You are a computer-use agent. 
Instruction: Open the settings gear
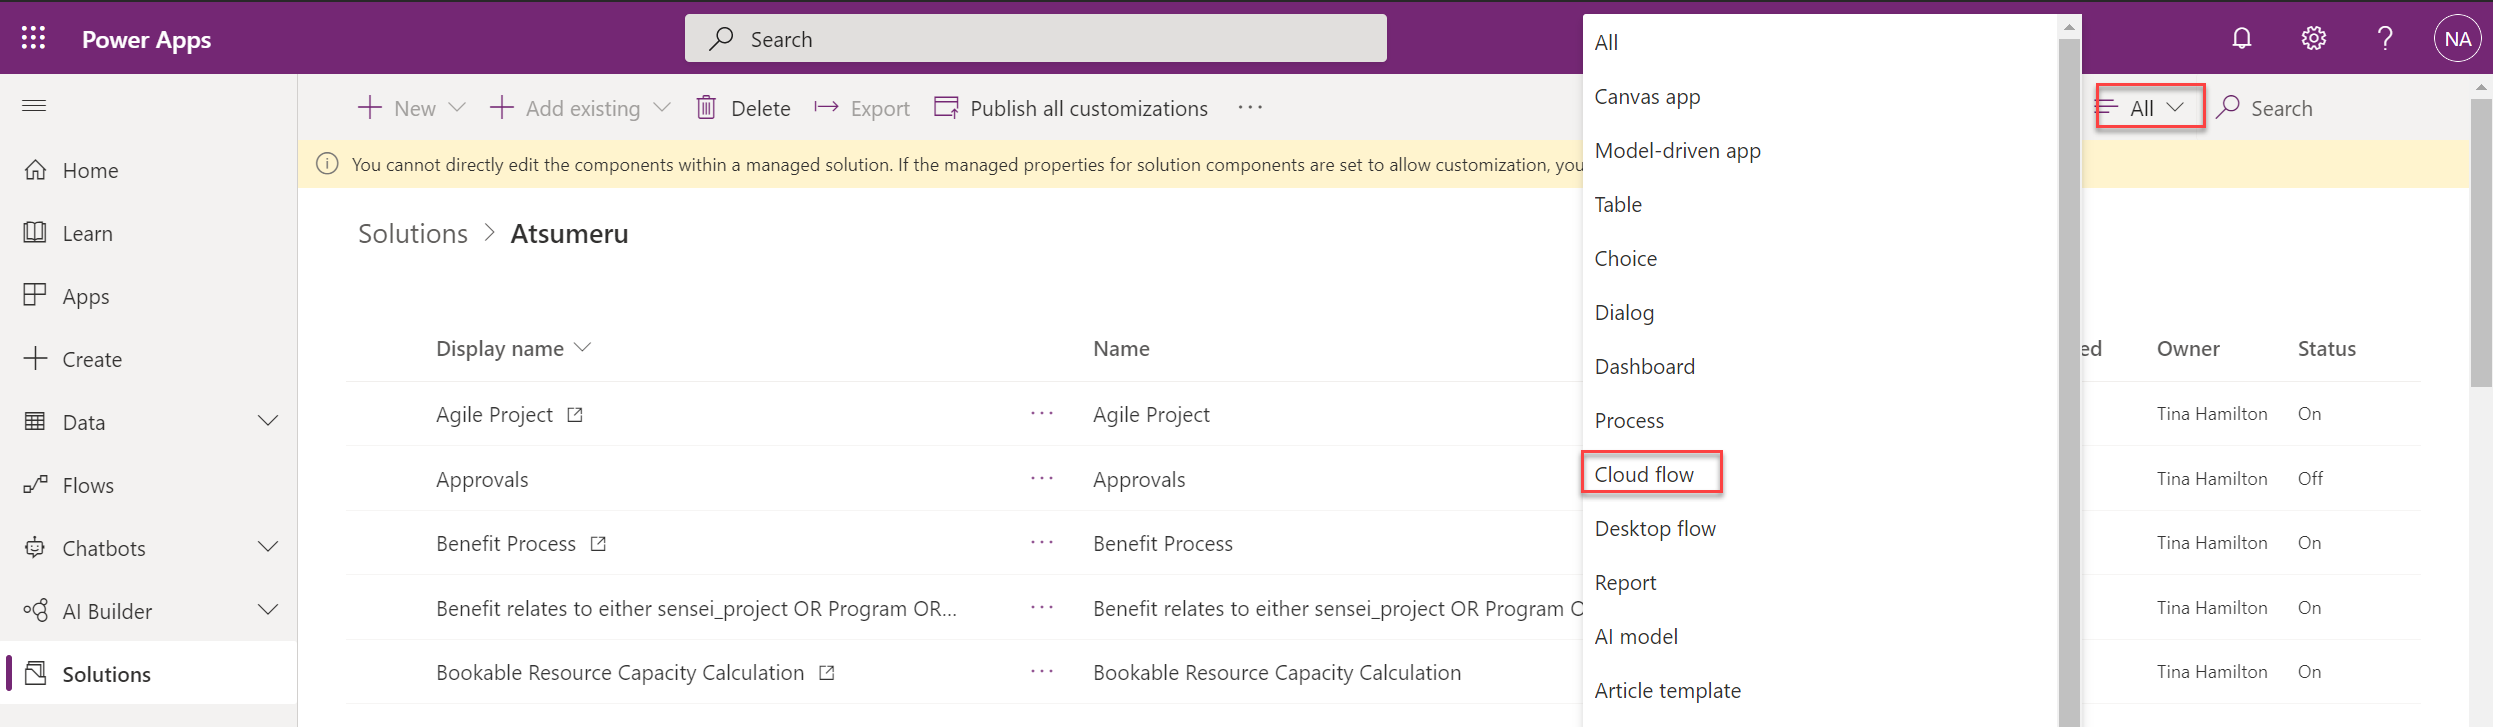[2313, 38]
